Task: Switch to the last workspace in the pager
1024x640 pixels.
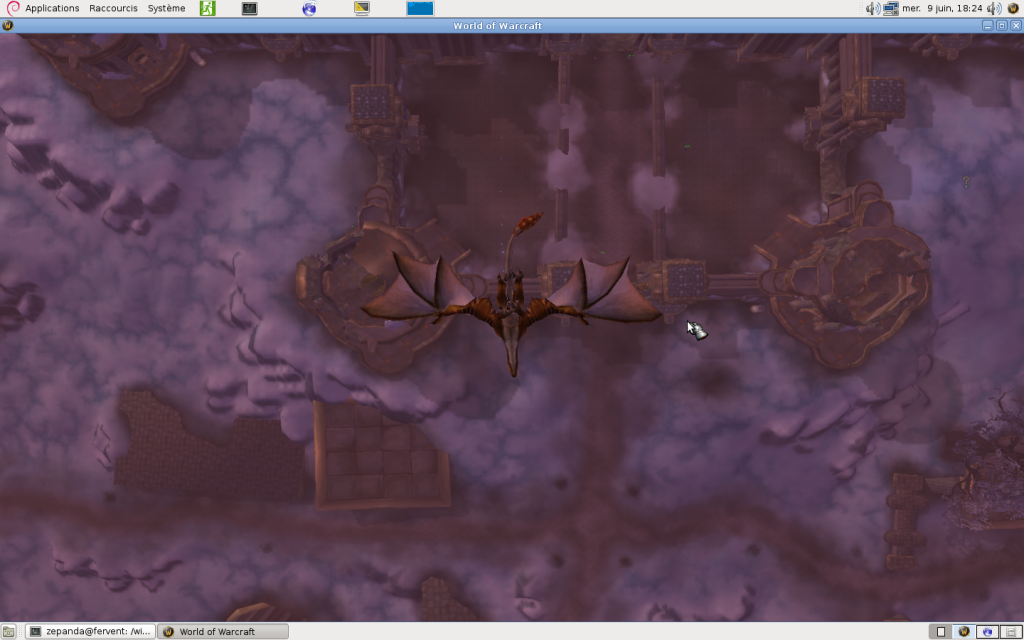Action: click(1010, 632)
